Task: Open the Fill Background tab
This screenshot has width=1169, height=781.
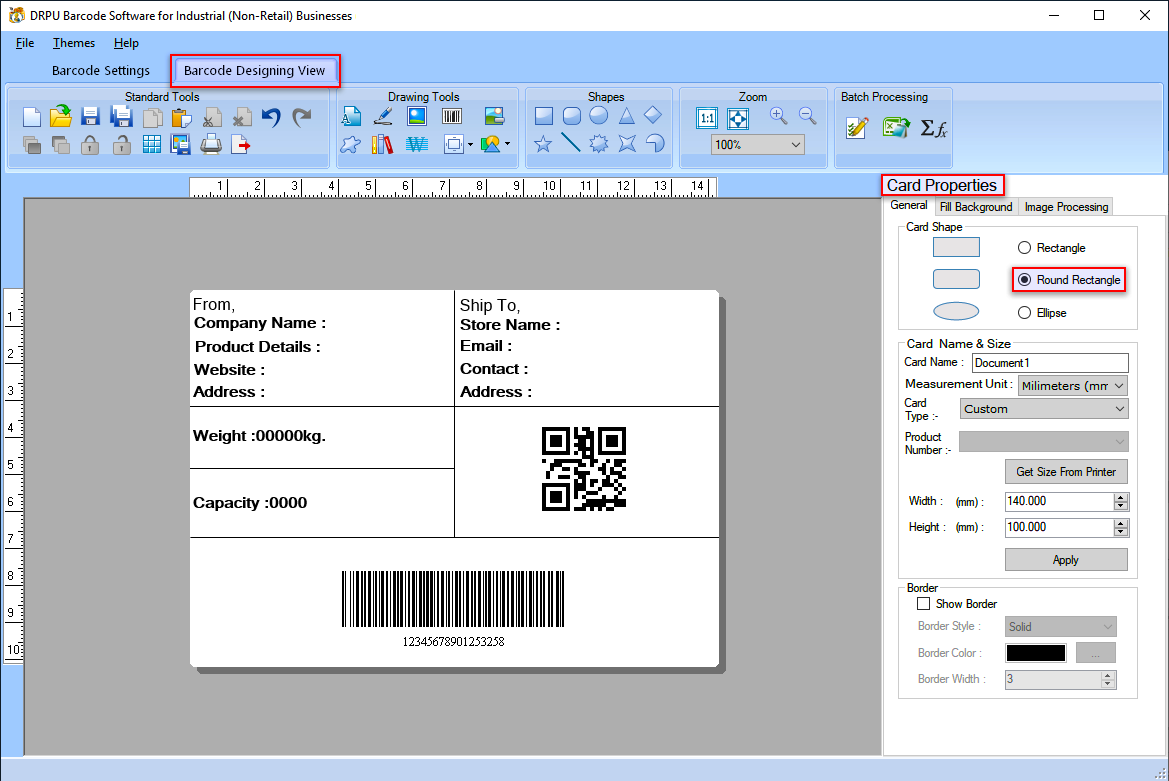Action: pyautogui.click(x=975, y=207)
